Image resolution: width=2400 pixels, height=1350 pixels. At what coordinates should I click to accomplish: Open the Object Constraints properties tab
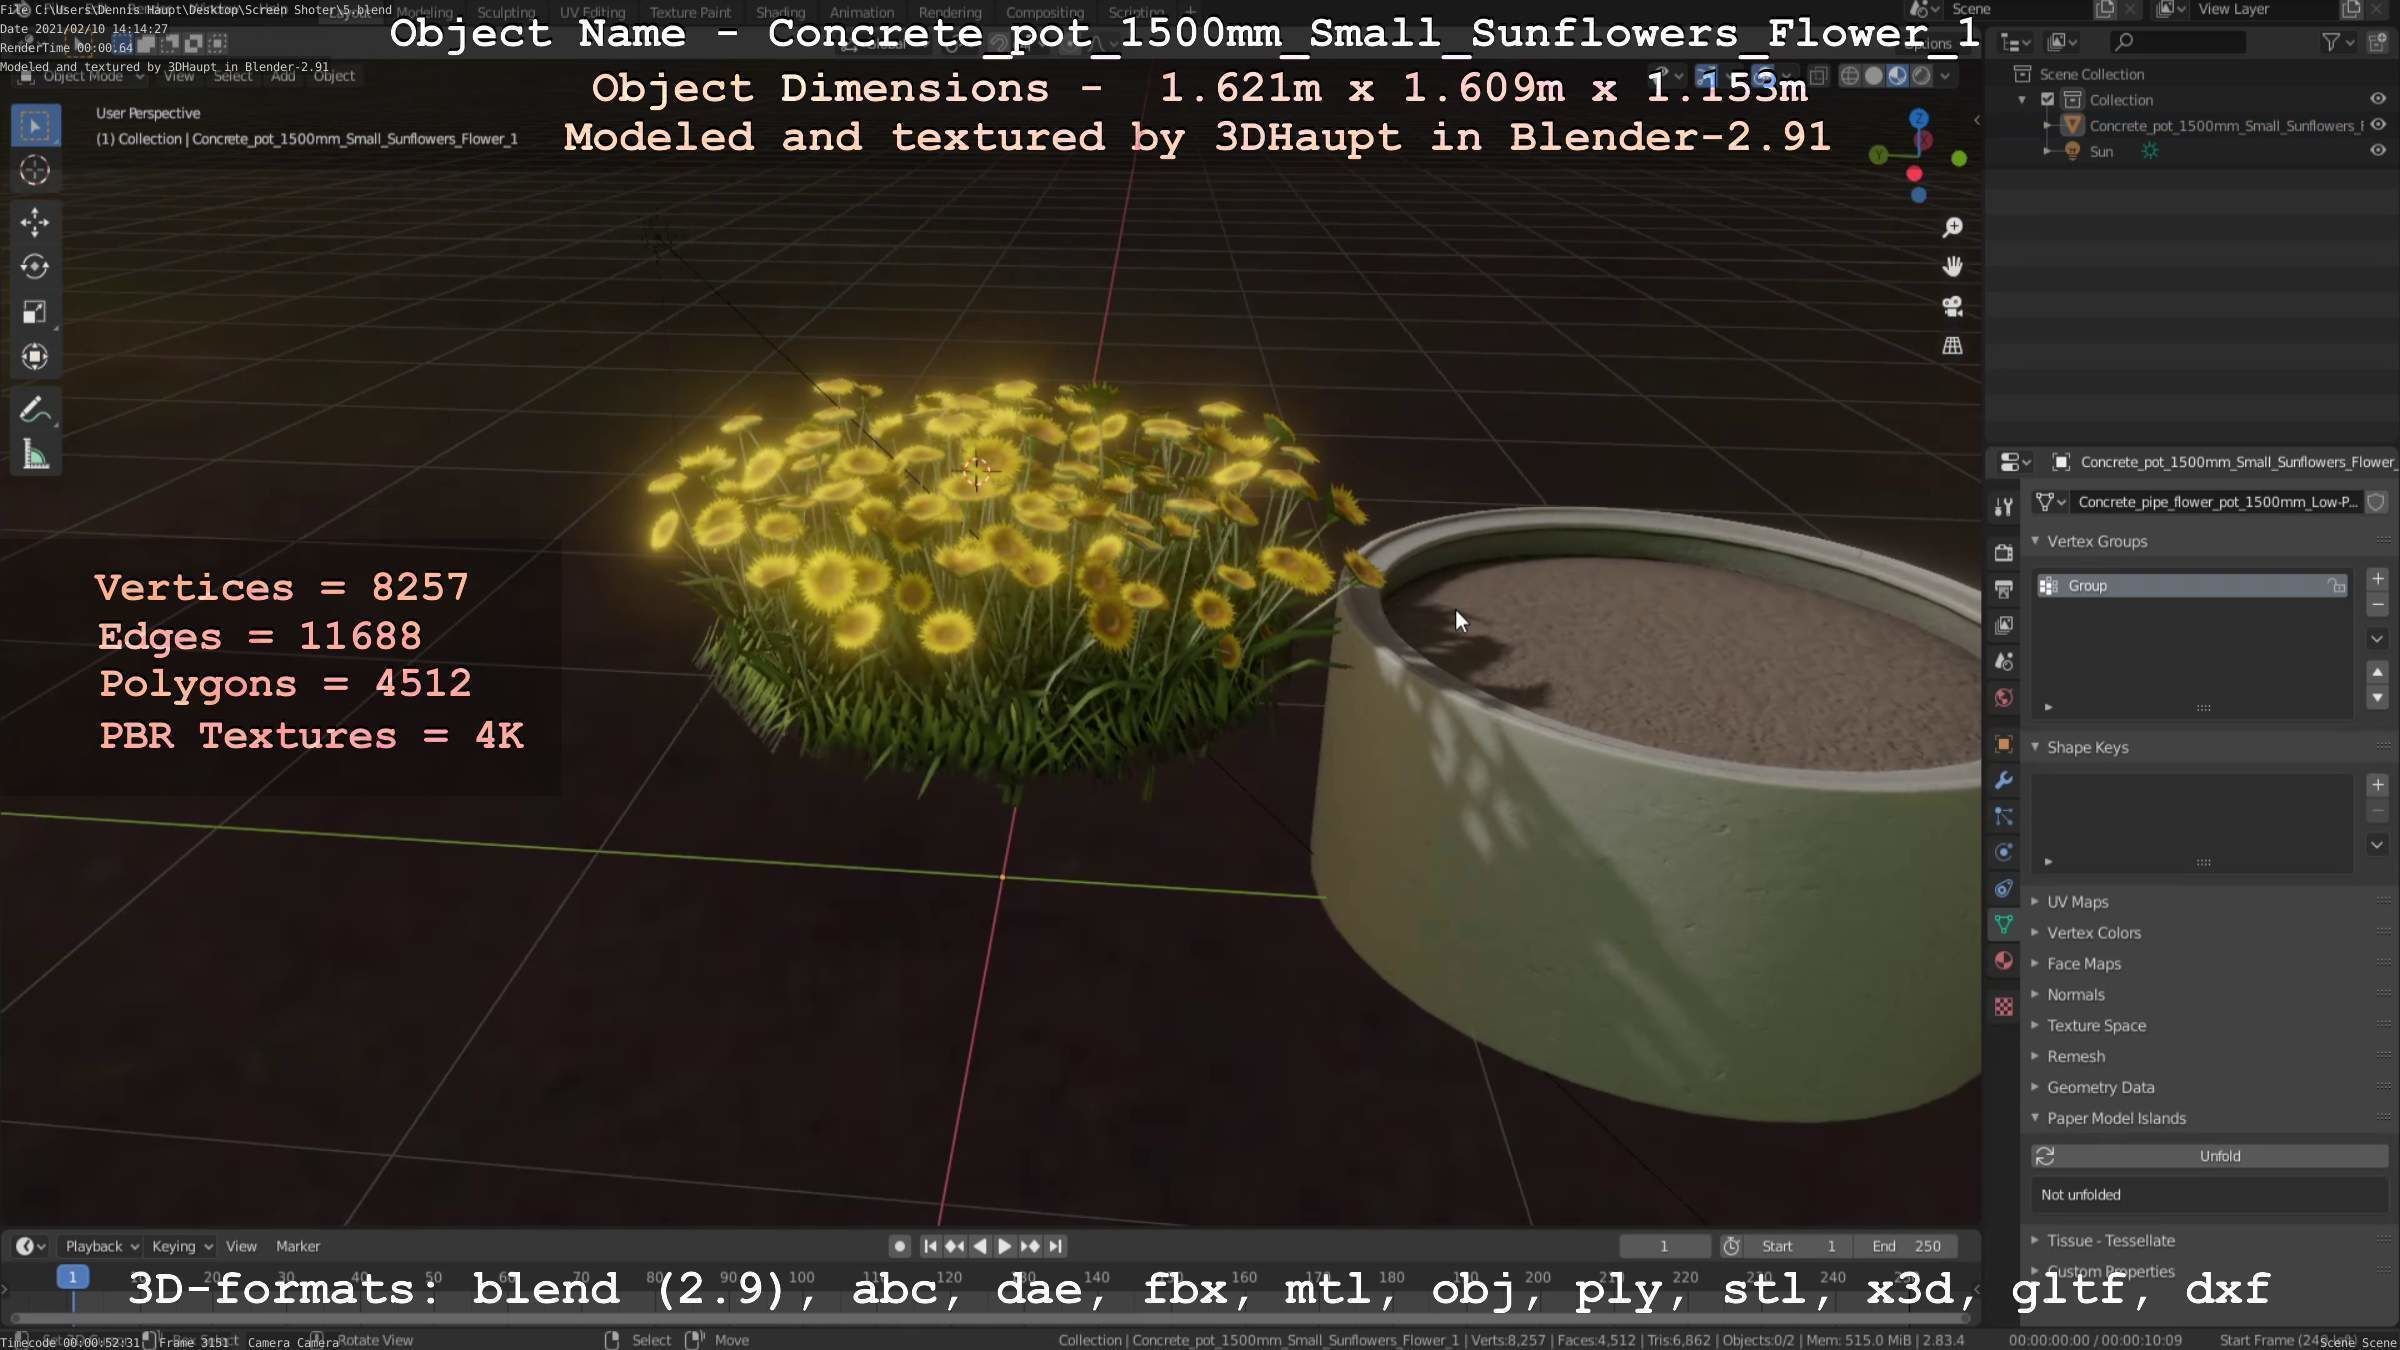tap(2003, 888)
